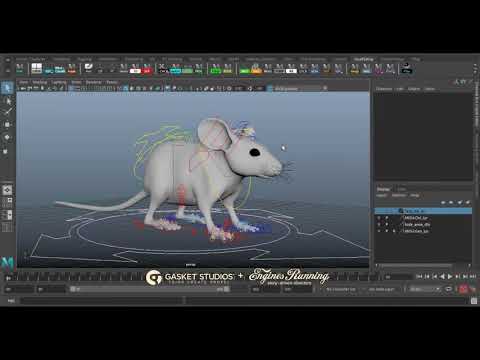Click the current frame input field

point(398,276)
